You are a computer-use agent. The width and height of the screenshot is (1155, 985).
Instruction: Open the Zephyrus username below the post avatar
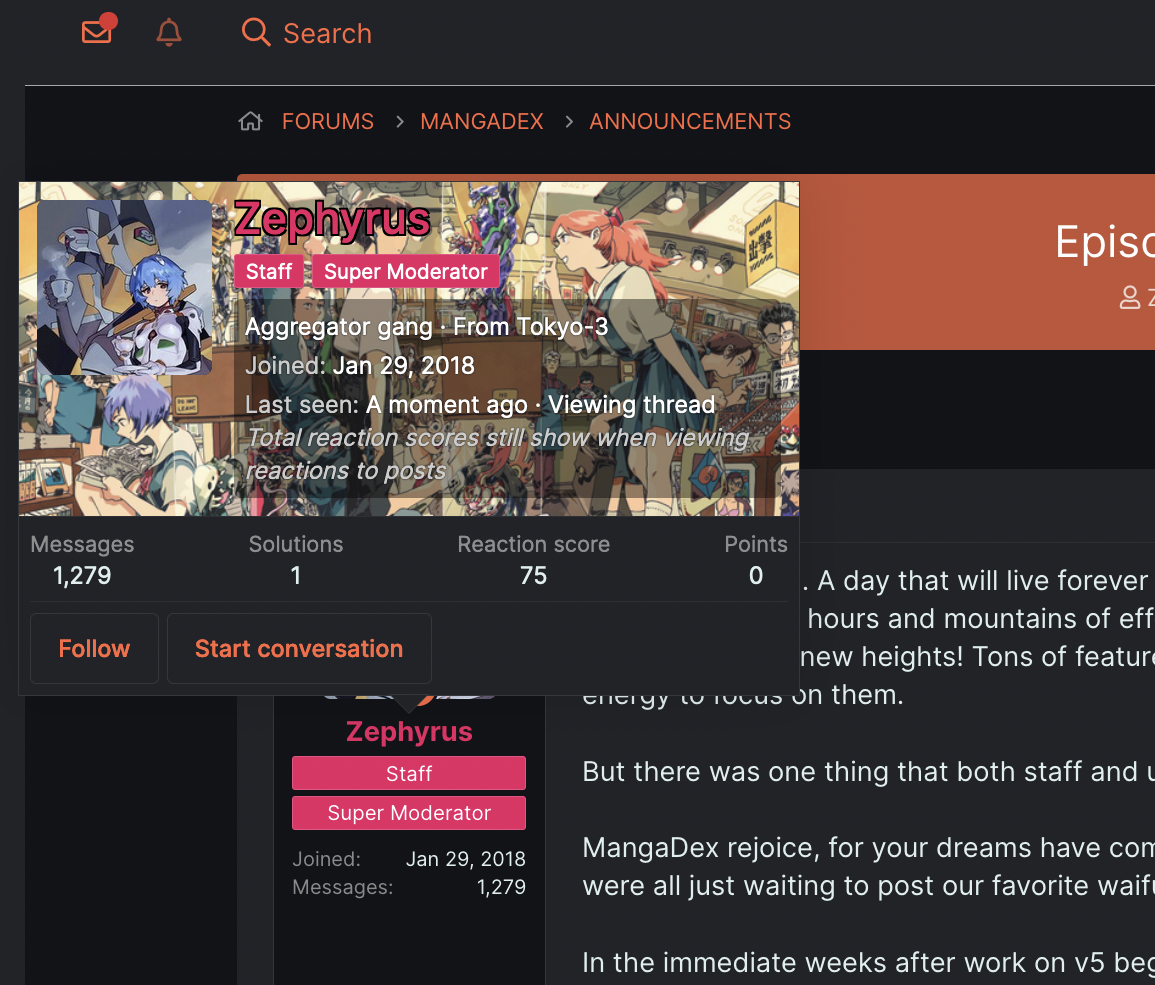(x=409, y=732)
